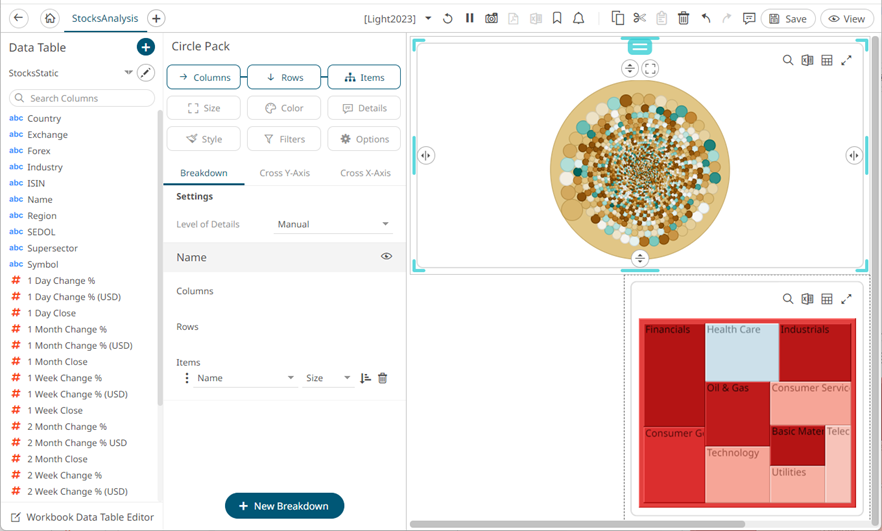Image resolution: width=882 pixels, height=531 pixels.
Task: Click the trash delete icon in top toolbar
Action: 684,18
